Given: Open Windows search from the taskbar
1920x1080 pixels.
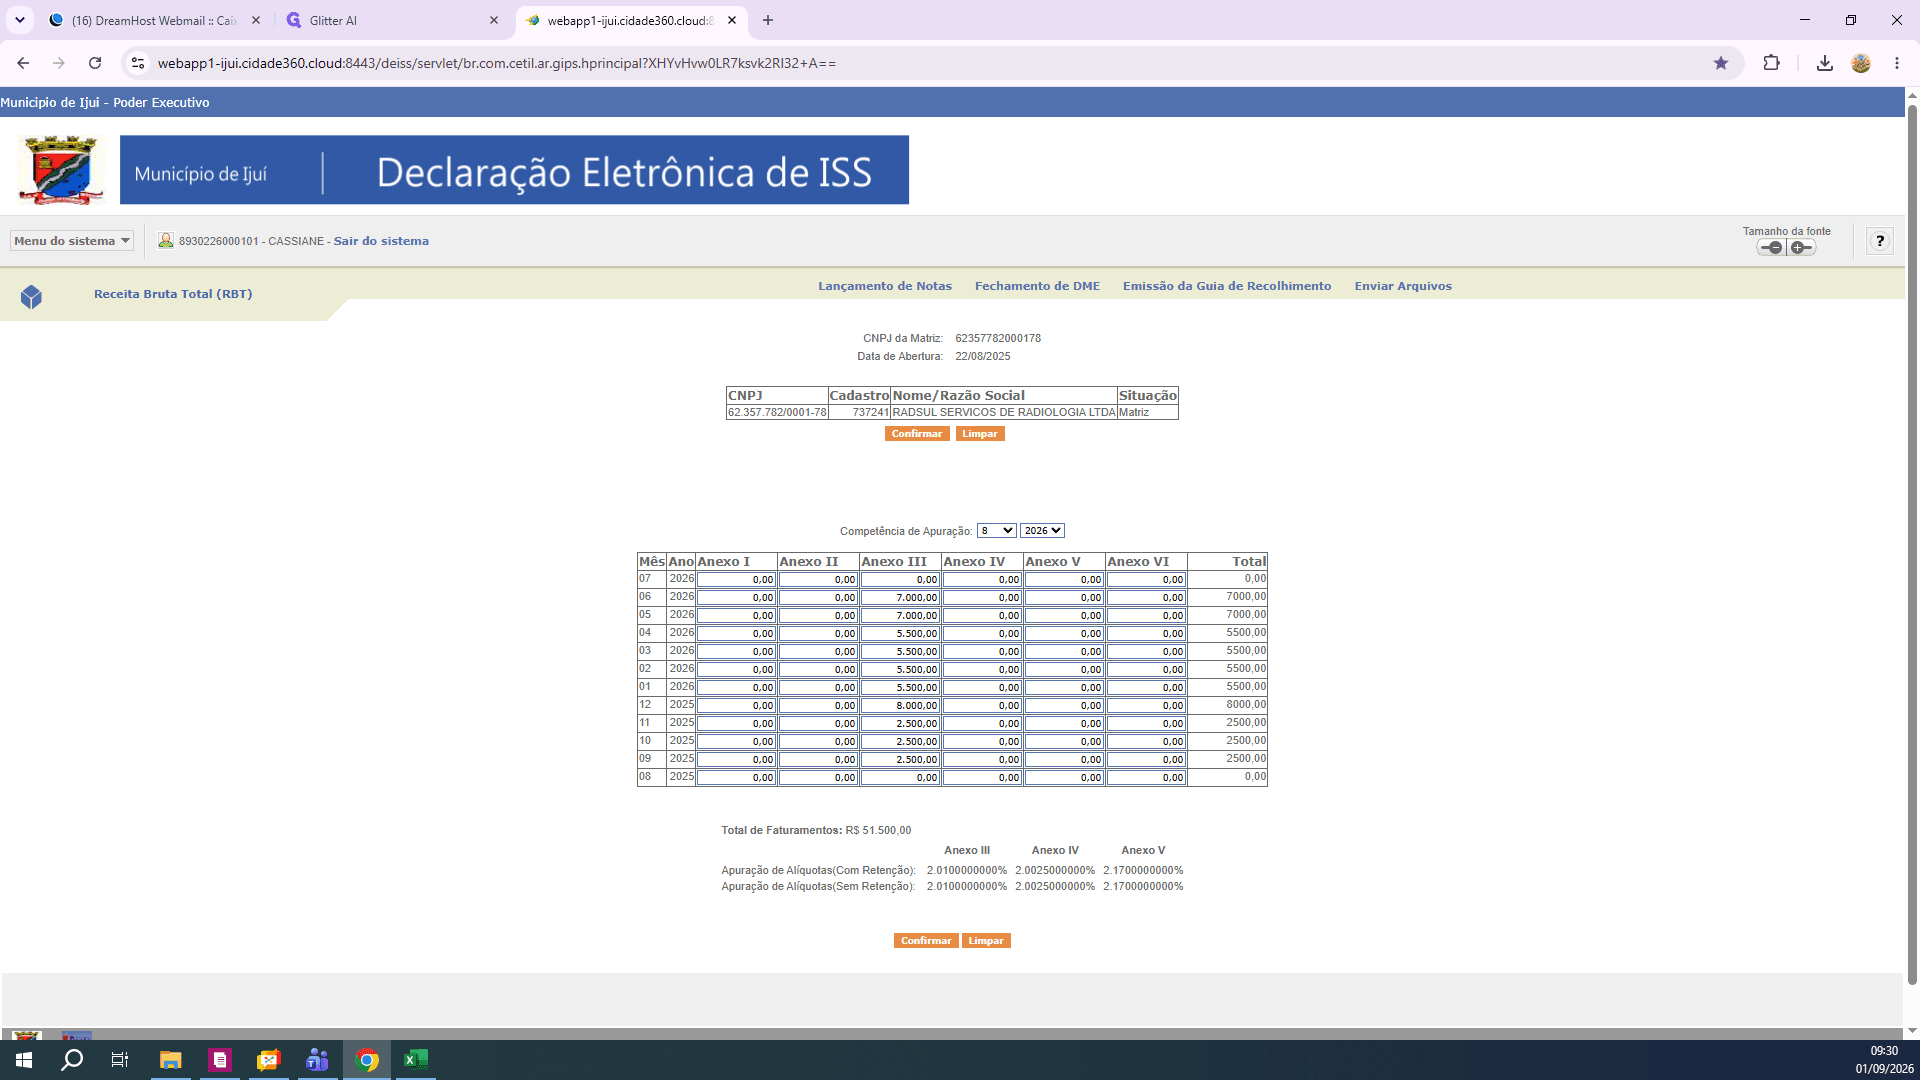Looking at the screenshot, I should [x=72, y=1060].
